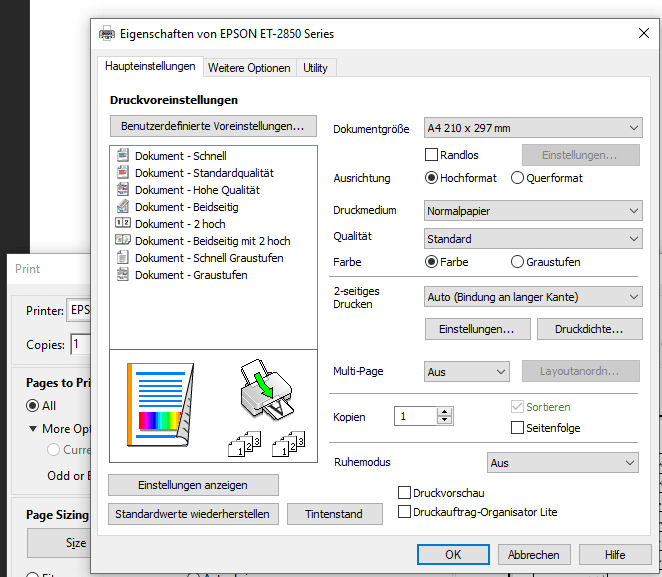This screenshot has width=662, height=577.
Task: Click Einstellungen anzeigen button
Action: [x=193, y=485]
